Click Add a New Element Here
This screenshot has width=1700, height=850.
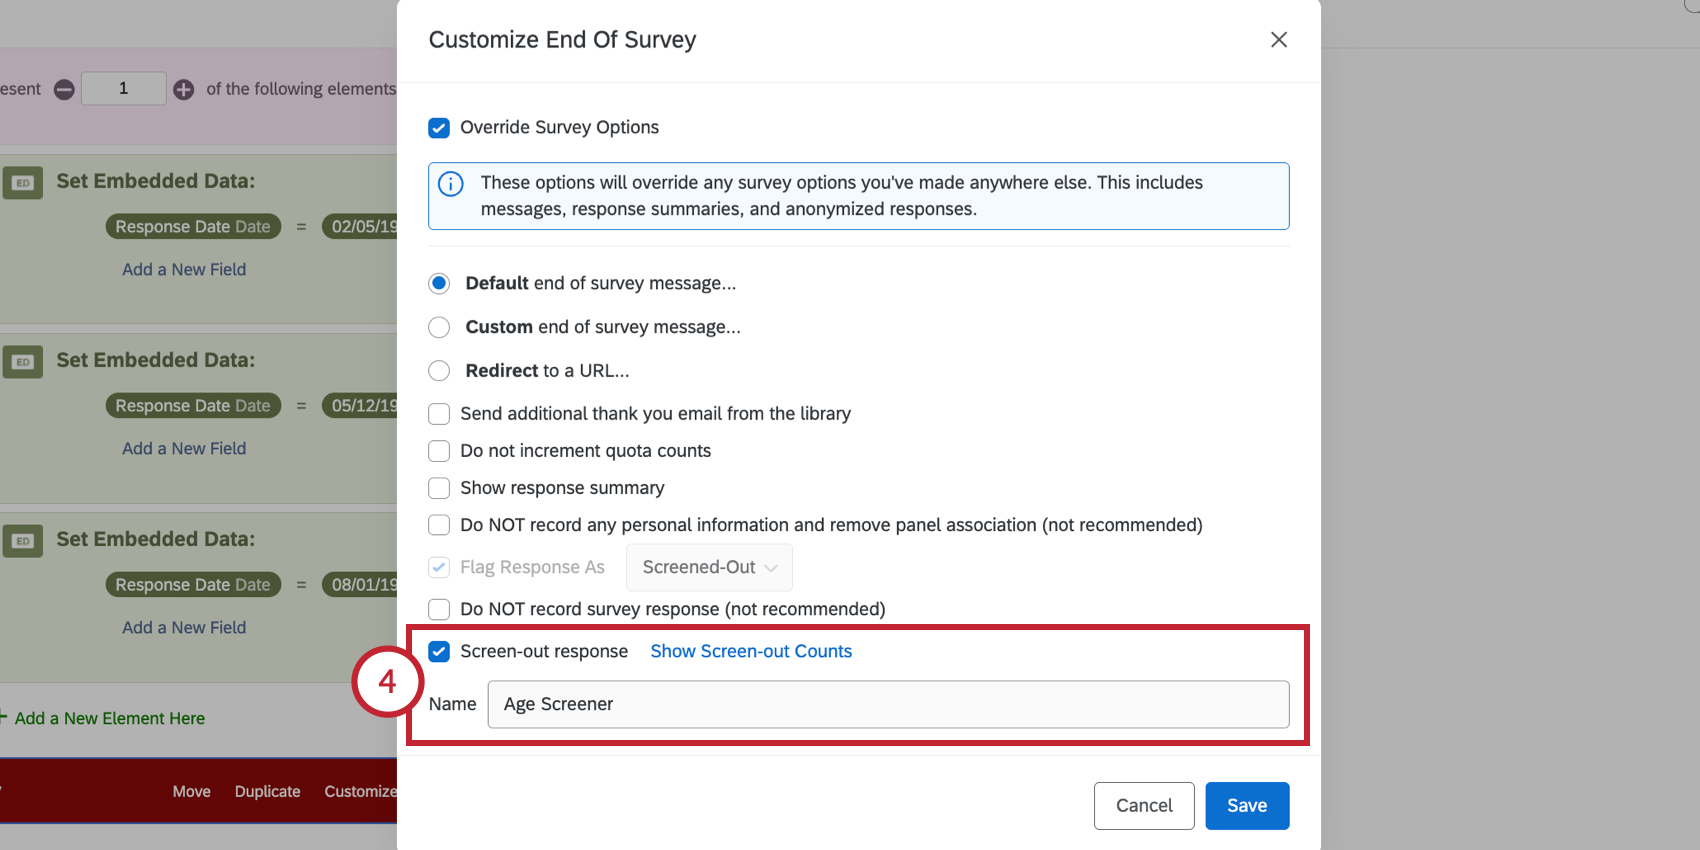pos(109,718)
